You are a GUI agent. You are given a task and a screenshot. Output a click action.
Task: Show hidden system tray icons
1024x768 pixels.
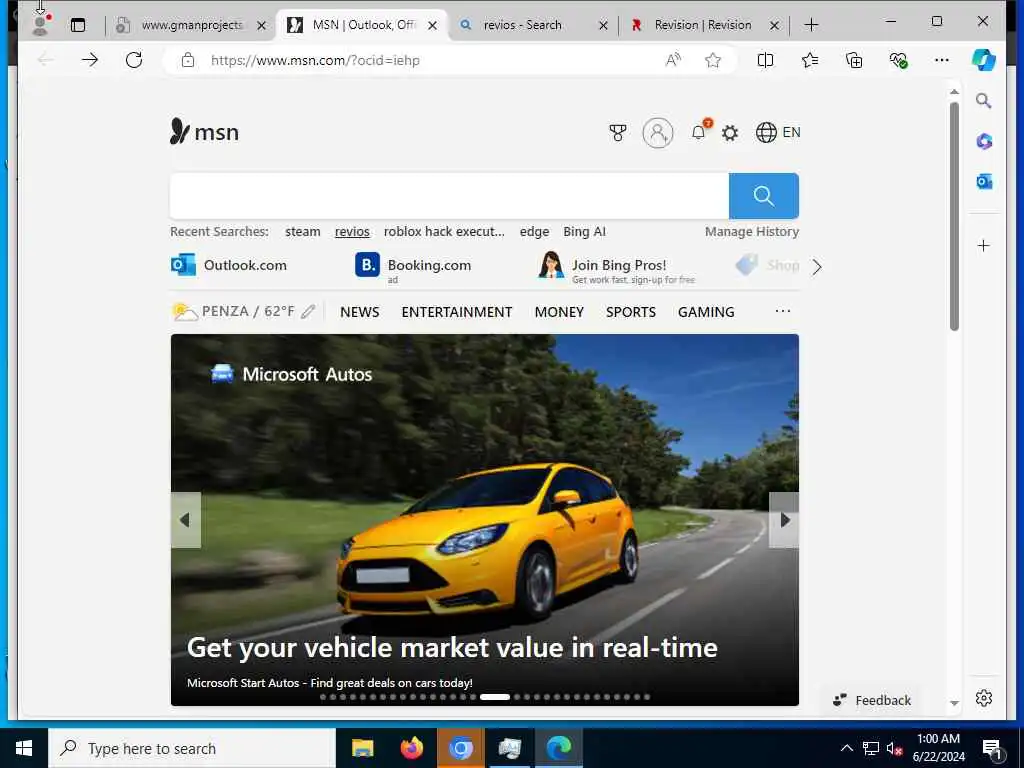click(x=846, y=748)
